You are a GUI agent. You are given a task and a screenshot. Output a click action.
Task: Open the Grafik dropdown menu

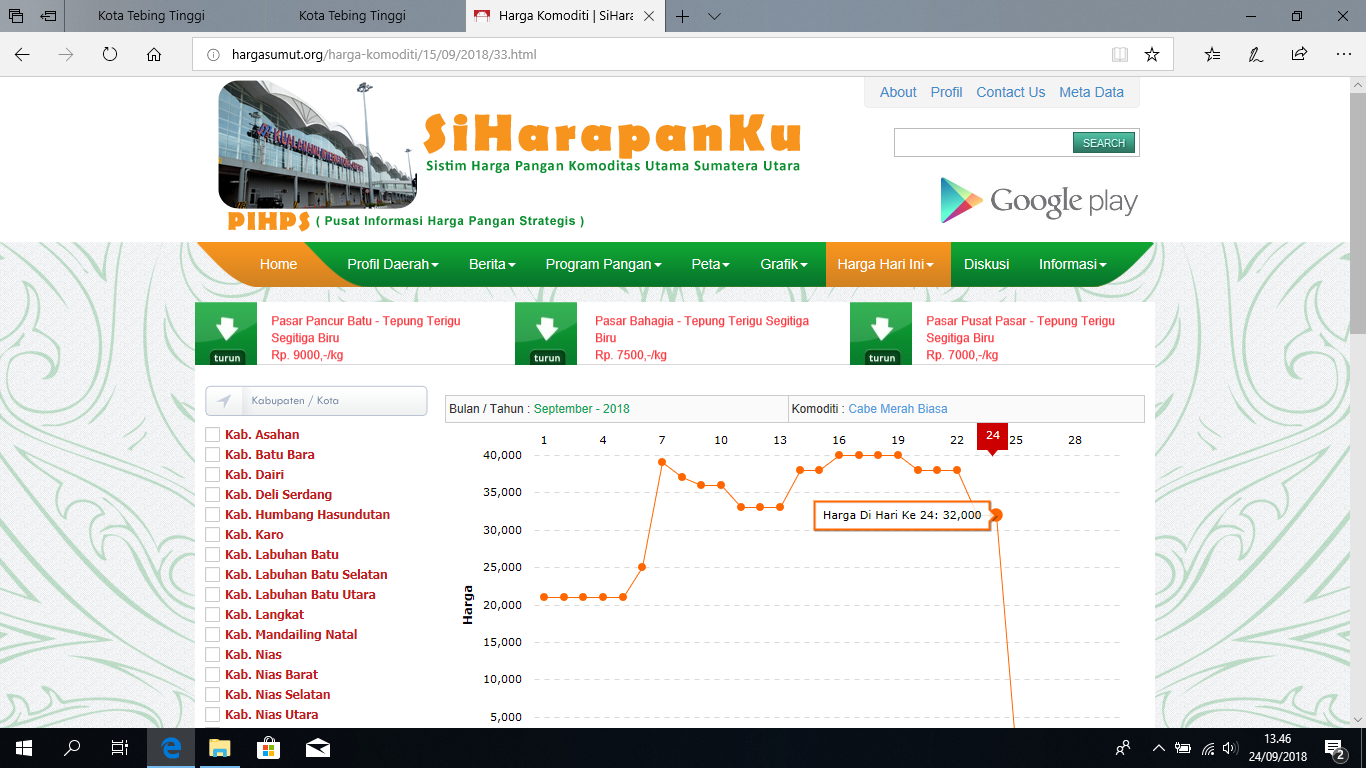(x=784, y=265)
